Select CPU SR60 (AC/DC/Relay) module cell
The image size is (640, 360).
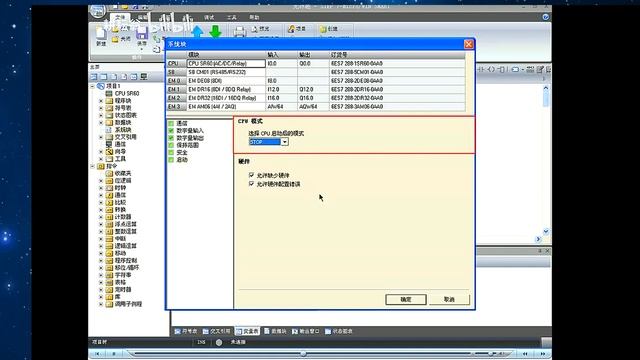(226, 64)
